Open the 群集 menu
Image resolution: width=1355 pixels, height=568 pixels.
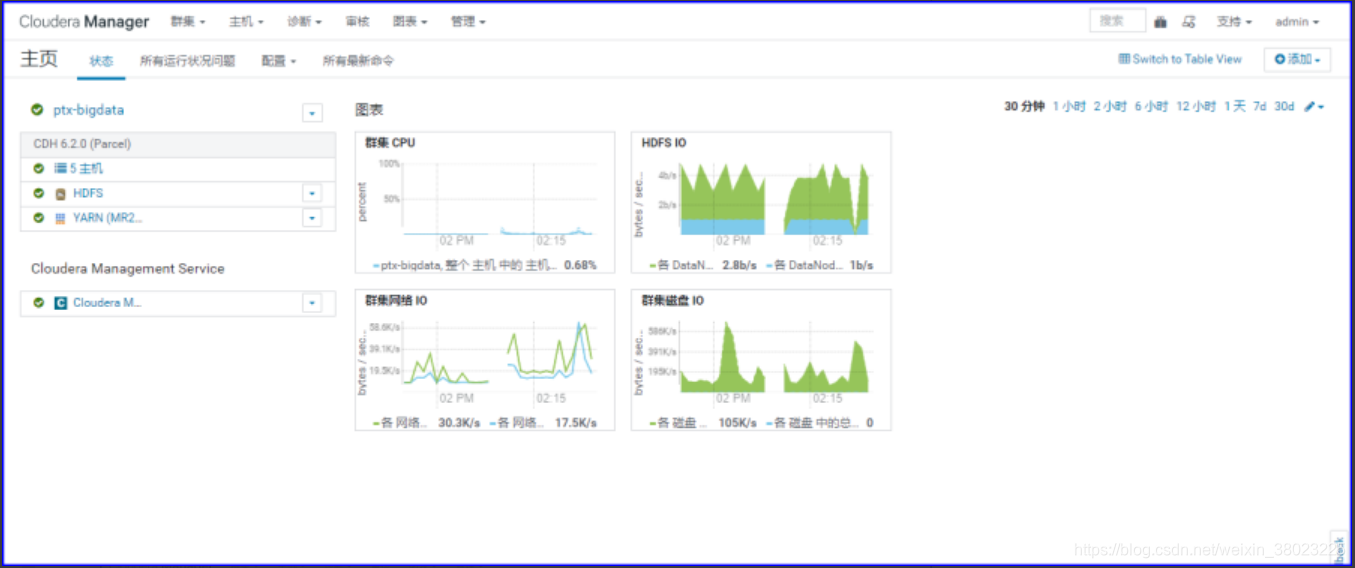click(188, 21)
